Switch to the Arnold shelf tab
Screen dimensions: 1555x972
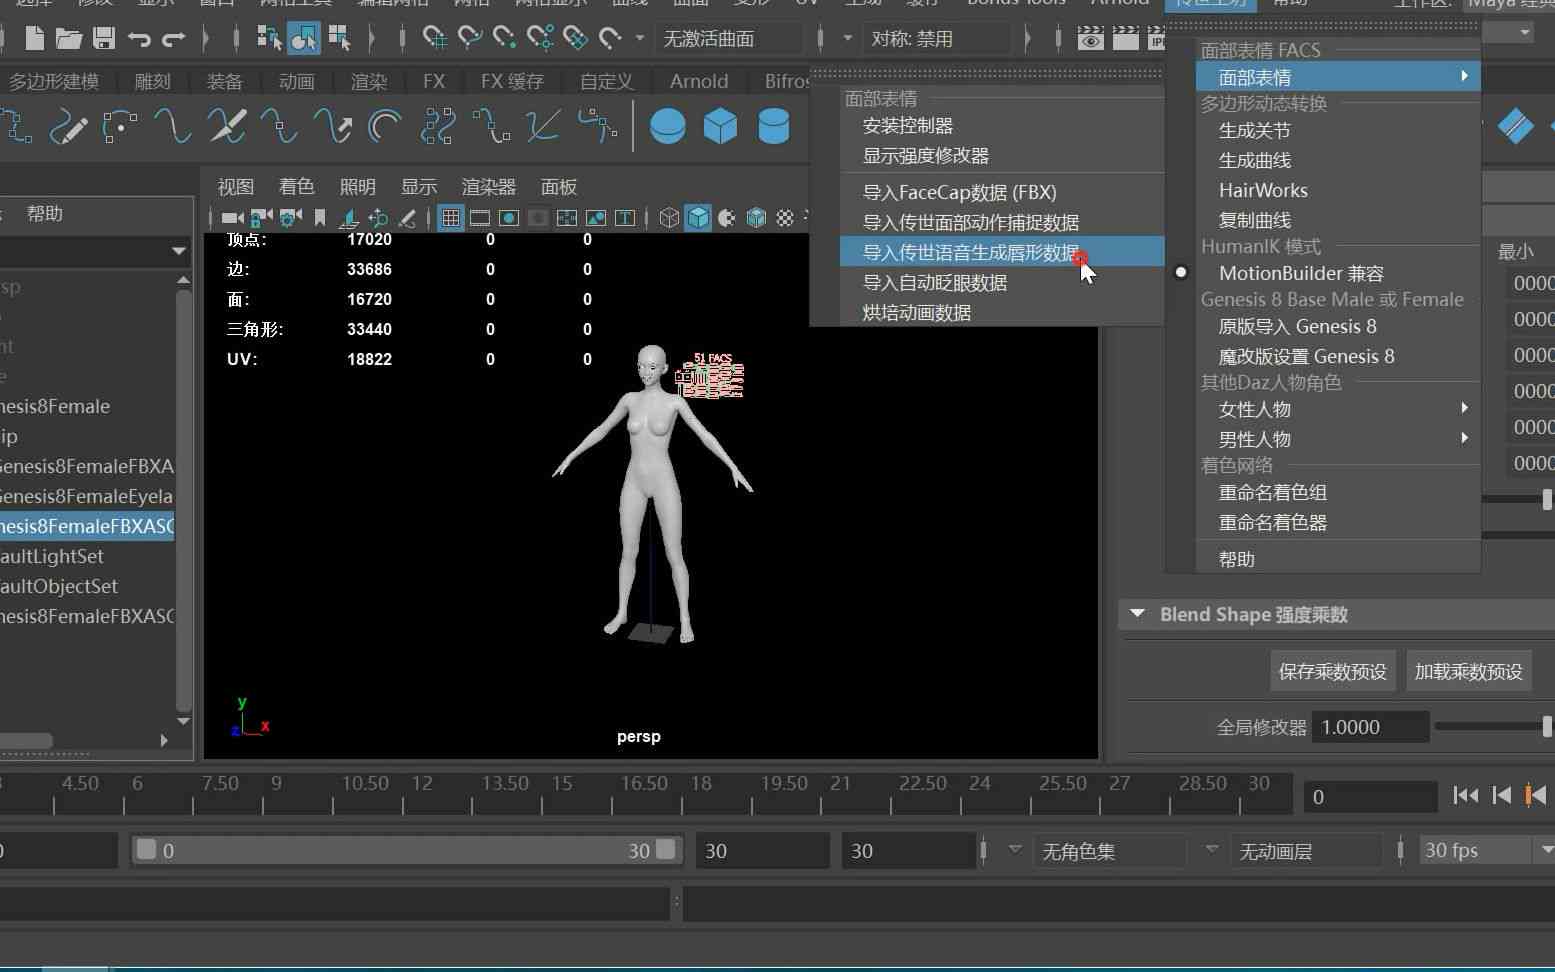point(699,82)
